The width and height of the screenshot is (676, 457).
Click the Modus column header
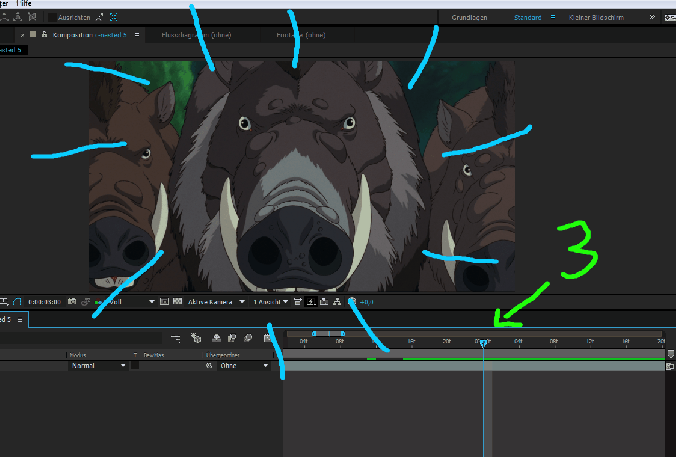coord(78,355)
